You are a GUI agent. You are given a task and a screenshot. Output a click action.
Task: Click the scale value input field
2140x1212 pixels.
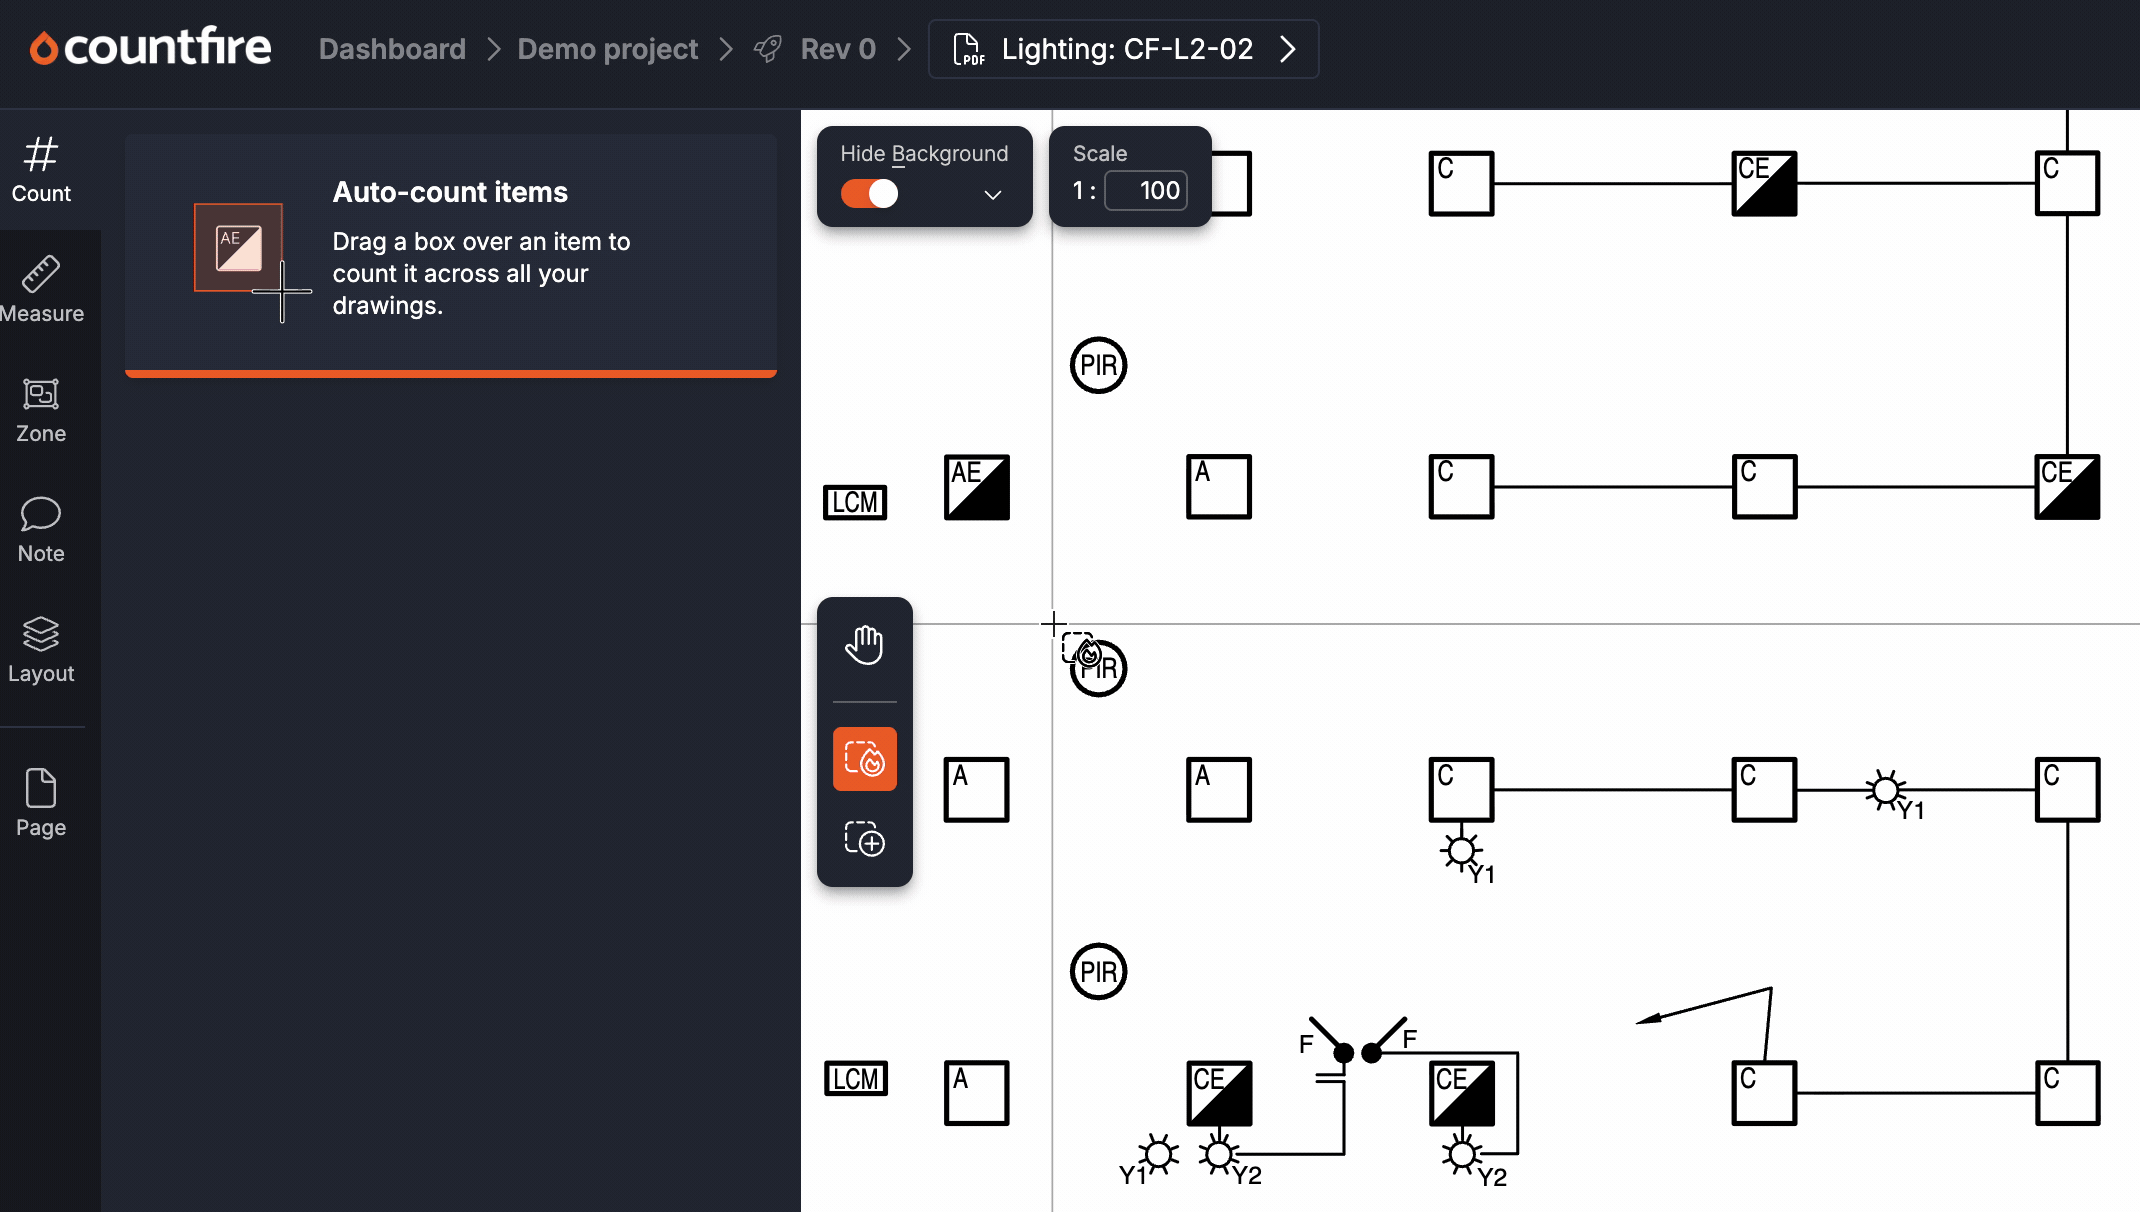1147,190
